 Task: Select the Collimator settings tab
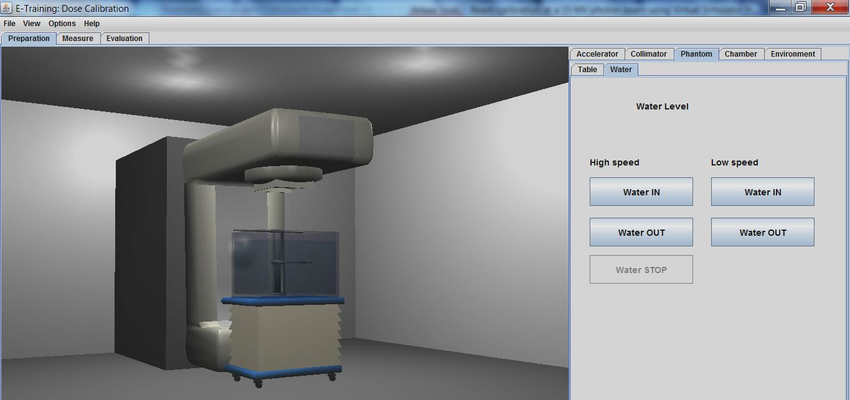click(x=649, y=54)
